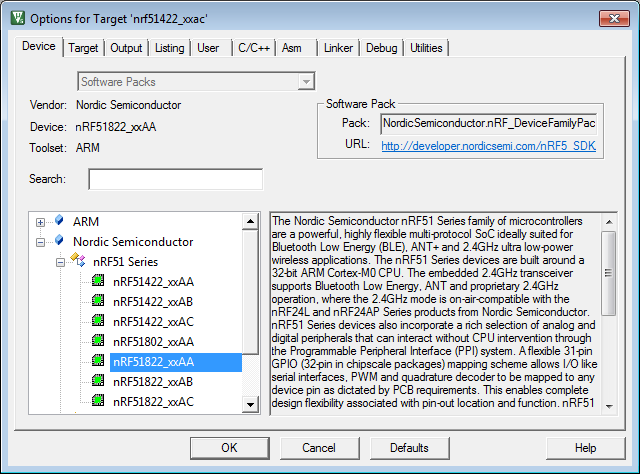
Task: Collapse the Nordic Semiconductor node
Action: tap(40, 243)
